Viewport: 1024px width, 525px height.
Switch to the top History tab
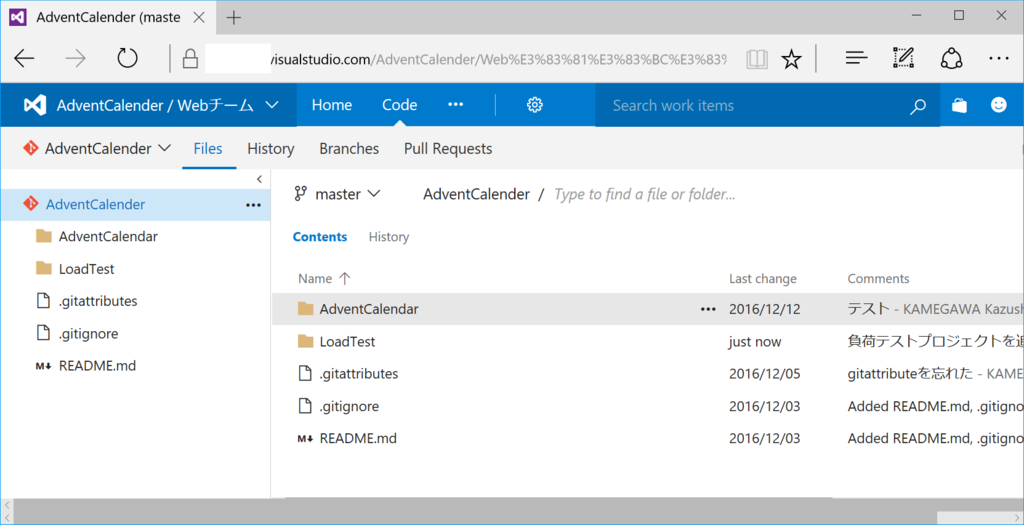point(270,149)
